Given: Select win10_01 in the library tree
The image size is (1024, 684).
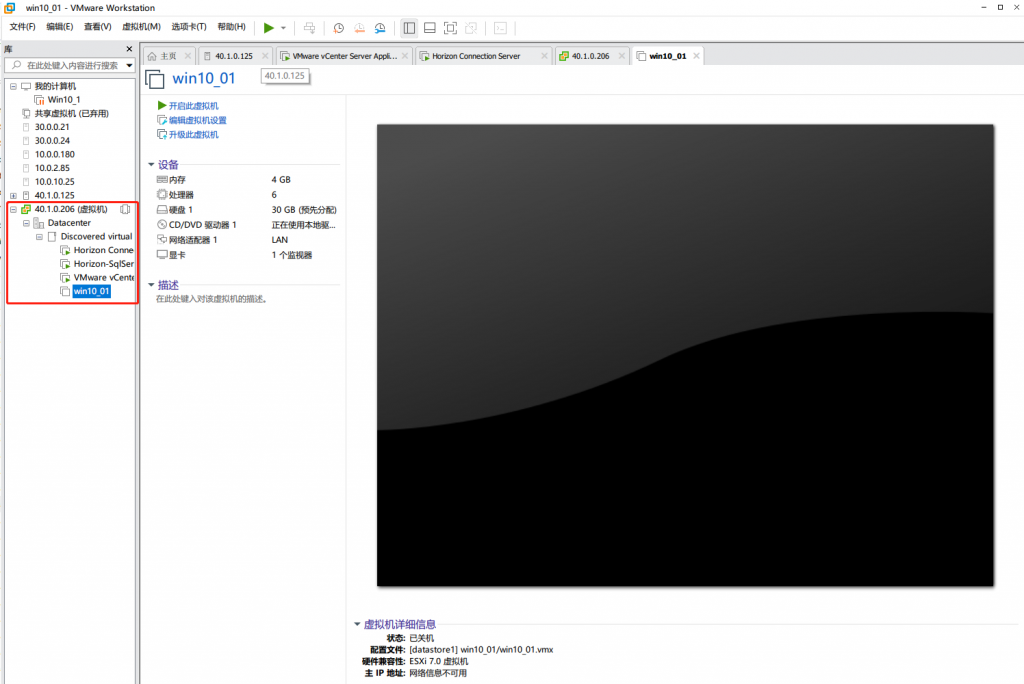Looking at the screenshot, I should (x=91, y=291).
